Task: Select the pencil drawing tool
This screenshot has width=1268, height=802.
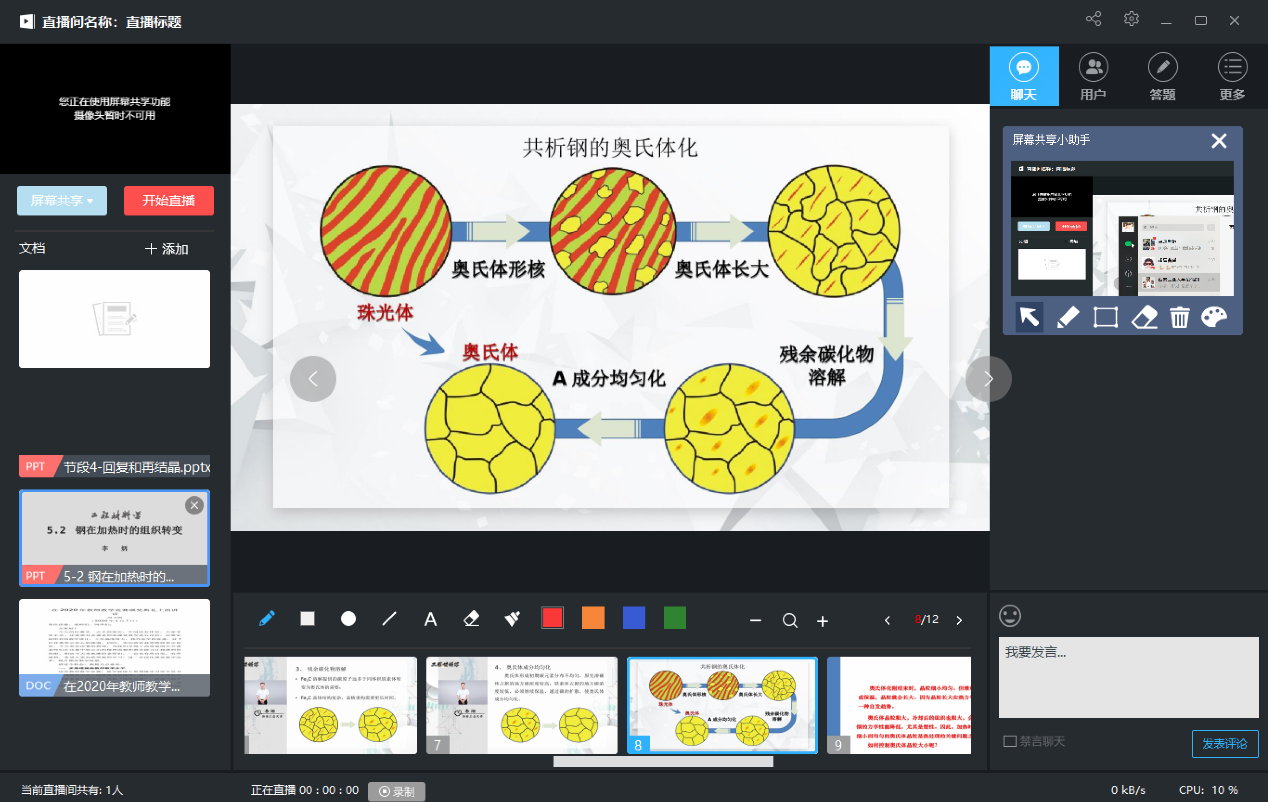Action: pyautogui.click(x=267, y=619)
